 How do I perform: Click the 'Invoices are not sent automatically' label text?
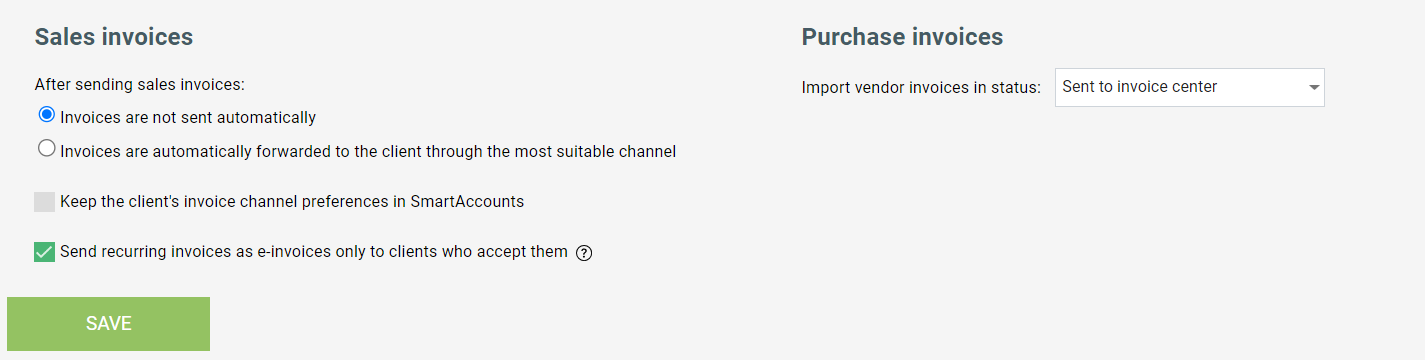pos(188,118)
